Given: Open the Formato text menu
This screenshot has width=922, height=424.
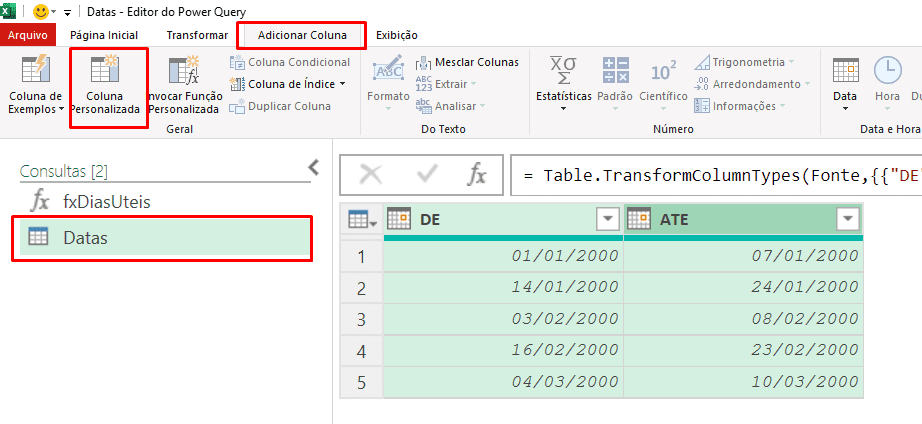Looking at the screenshot, I should (388, 83).
